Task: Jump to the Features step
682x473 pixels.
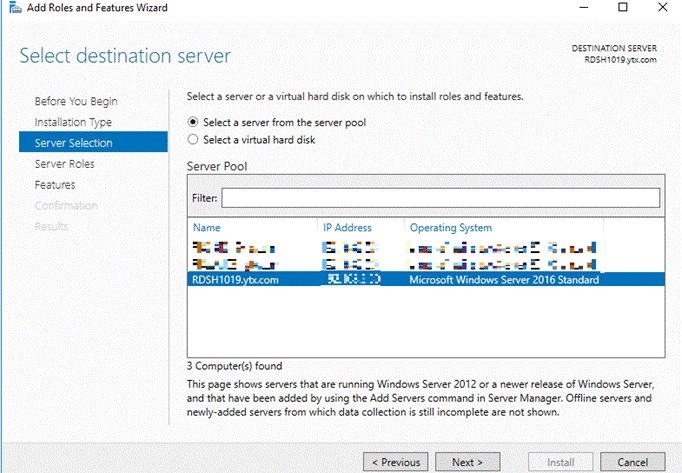Action: pos(55,185)
